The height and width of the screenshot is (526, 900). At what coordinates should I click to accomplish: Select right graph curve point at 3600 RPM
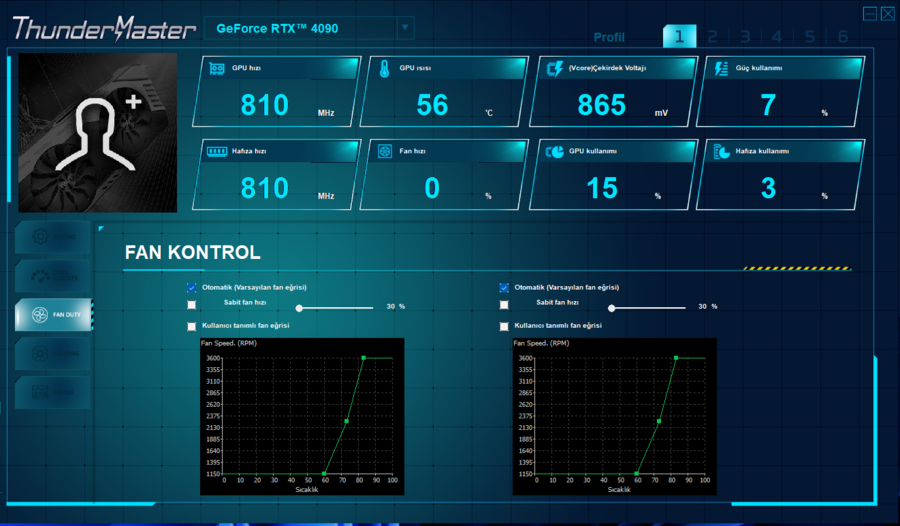(676, 358)
